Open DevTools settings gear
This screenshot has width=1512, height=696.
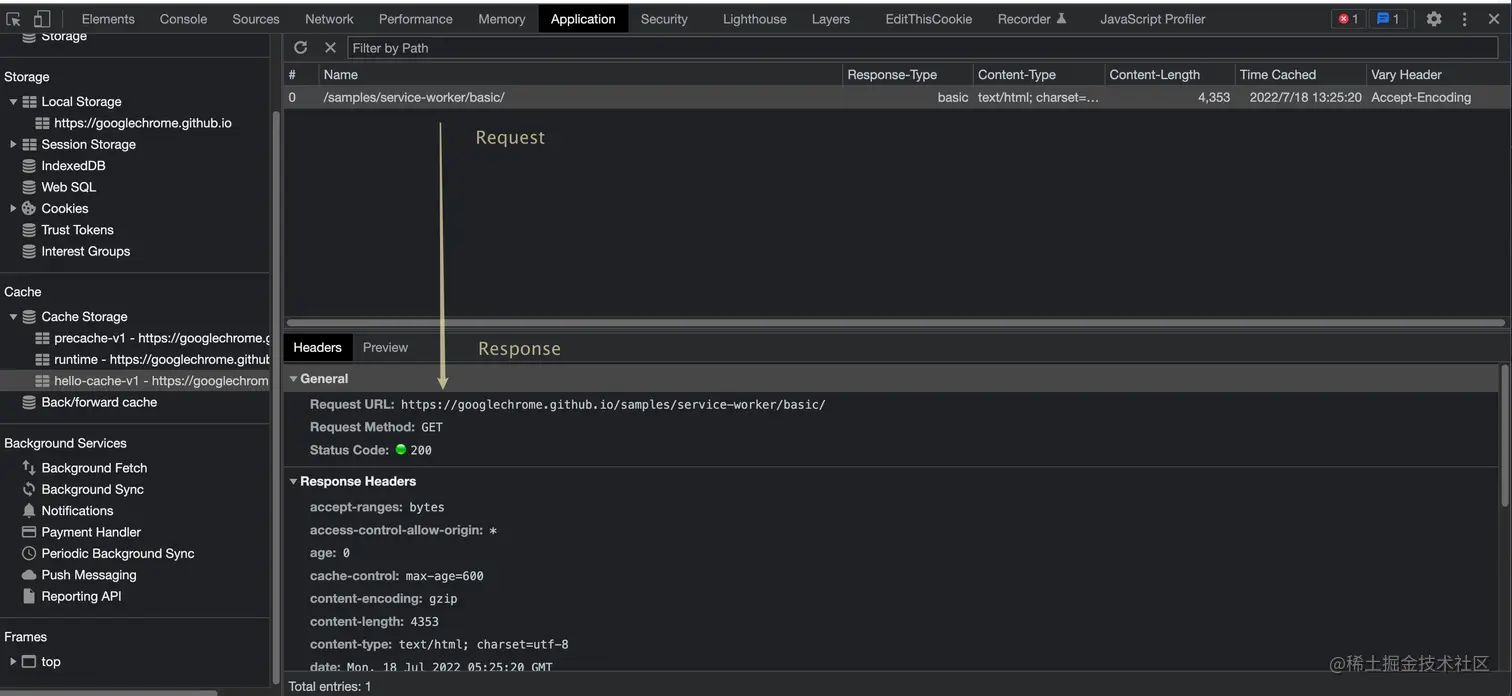(x=1434, y=19)
